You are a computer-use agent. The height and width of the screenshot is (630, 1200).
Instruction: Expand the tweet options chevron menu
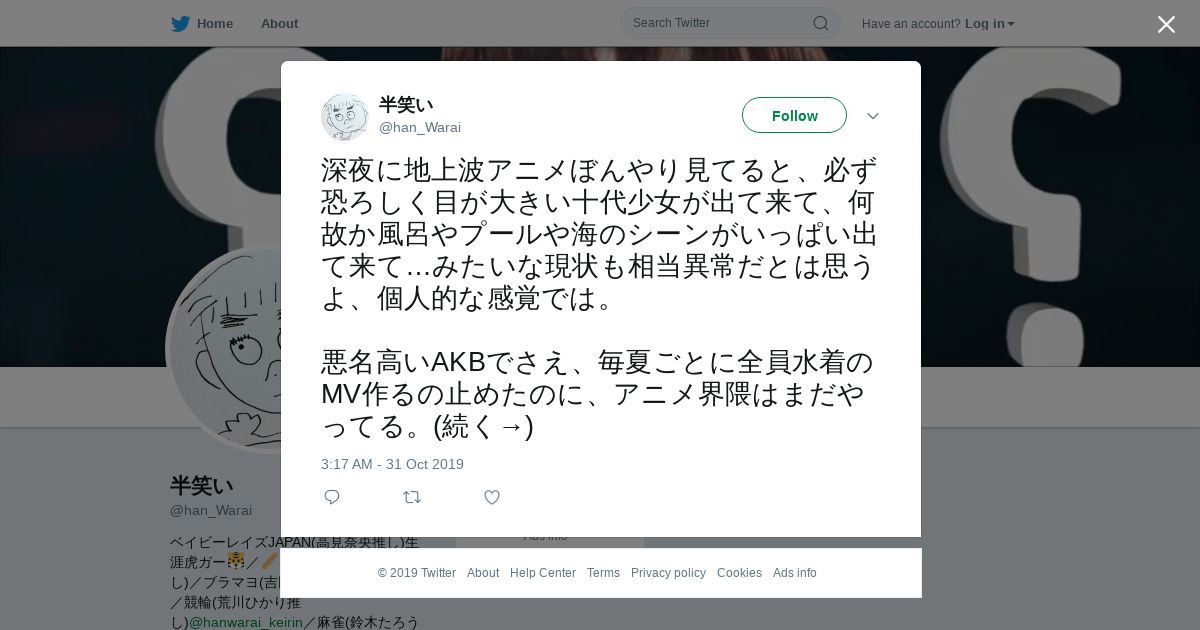(873, 116)
